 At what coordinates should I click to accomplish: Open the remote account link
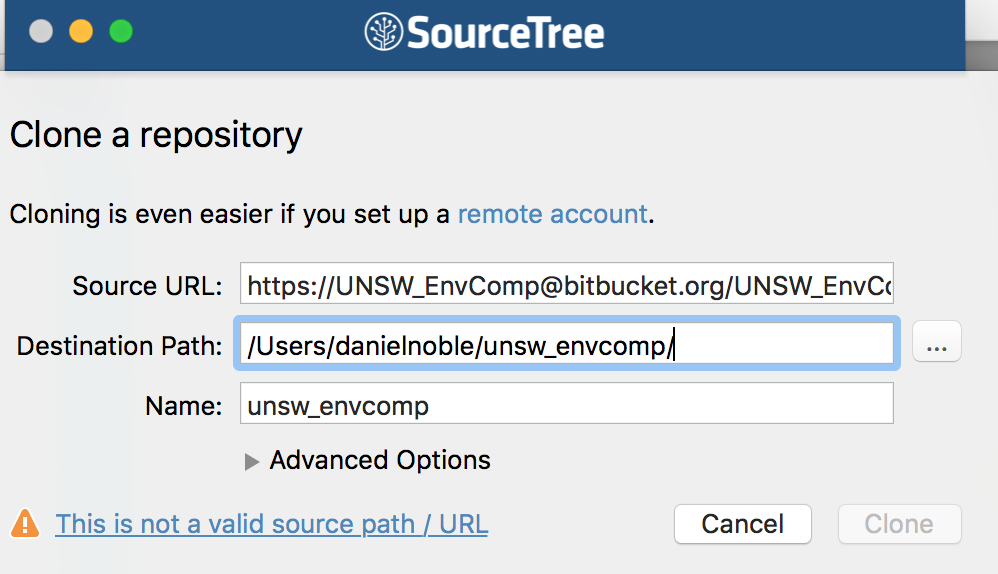[552, 214]
